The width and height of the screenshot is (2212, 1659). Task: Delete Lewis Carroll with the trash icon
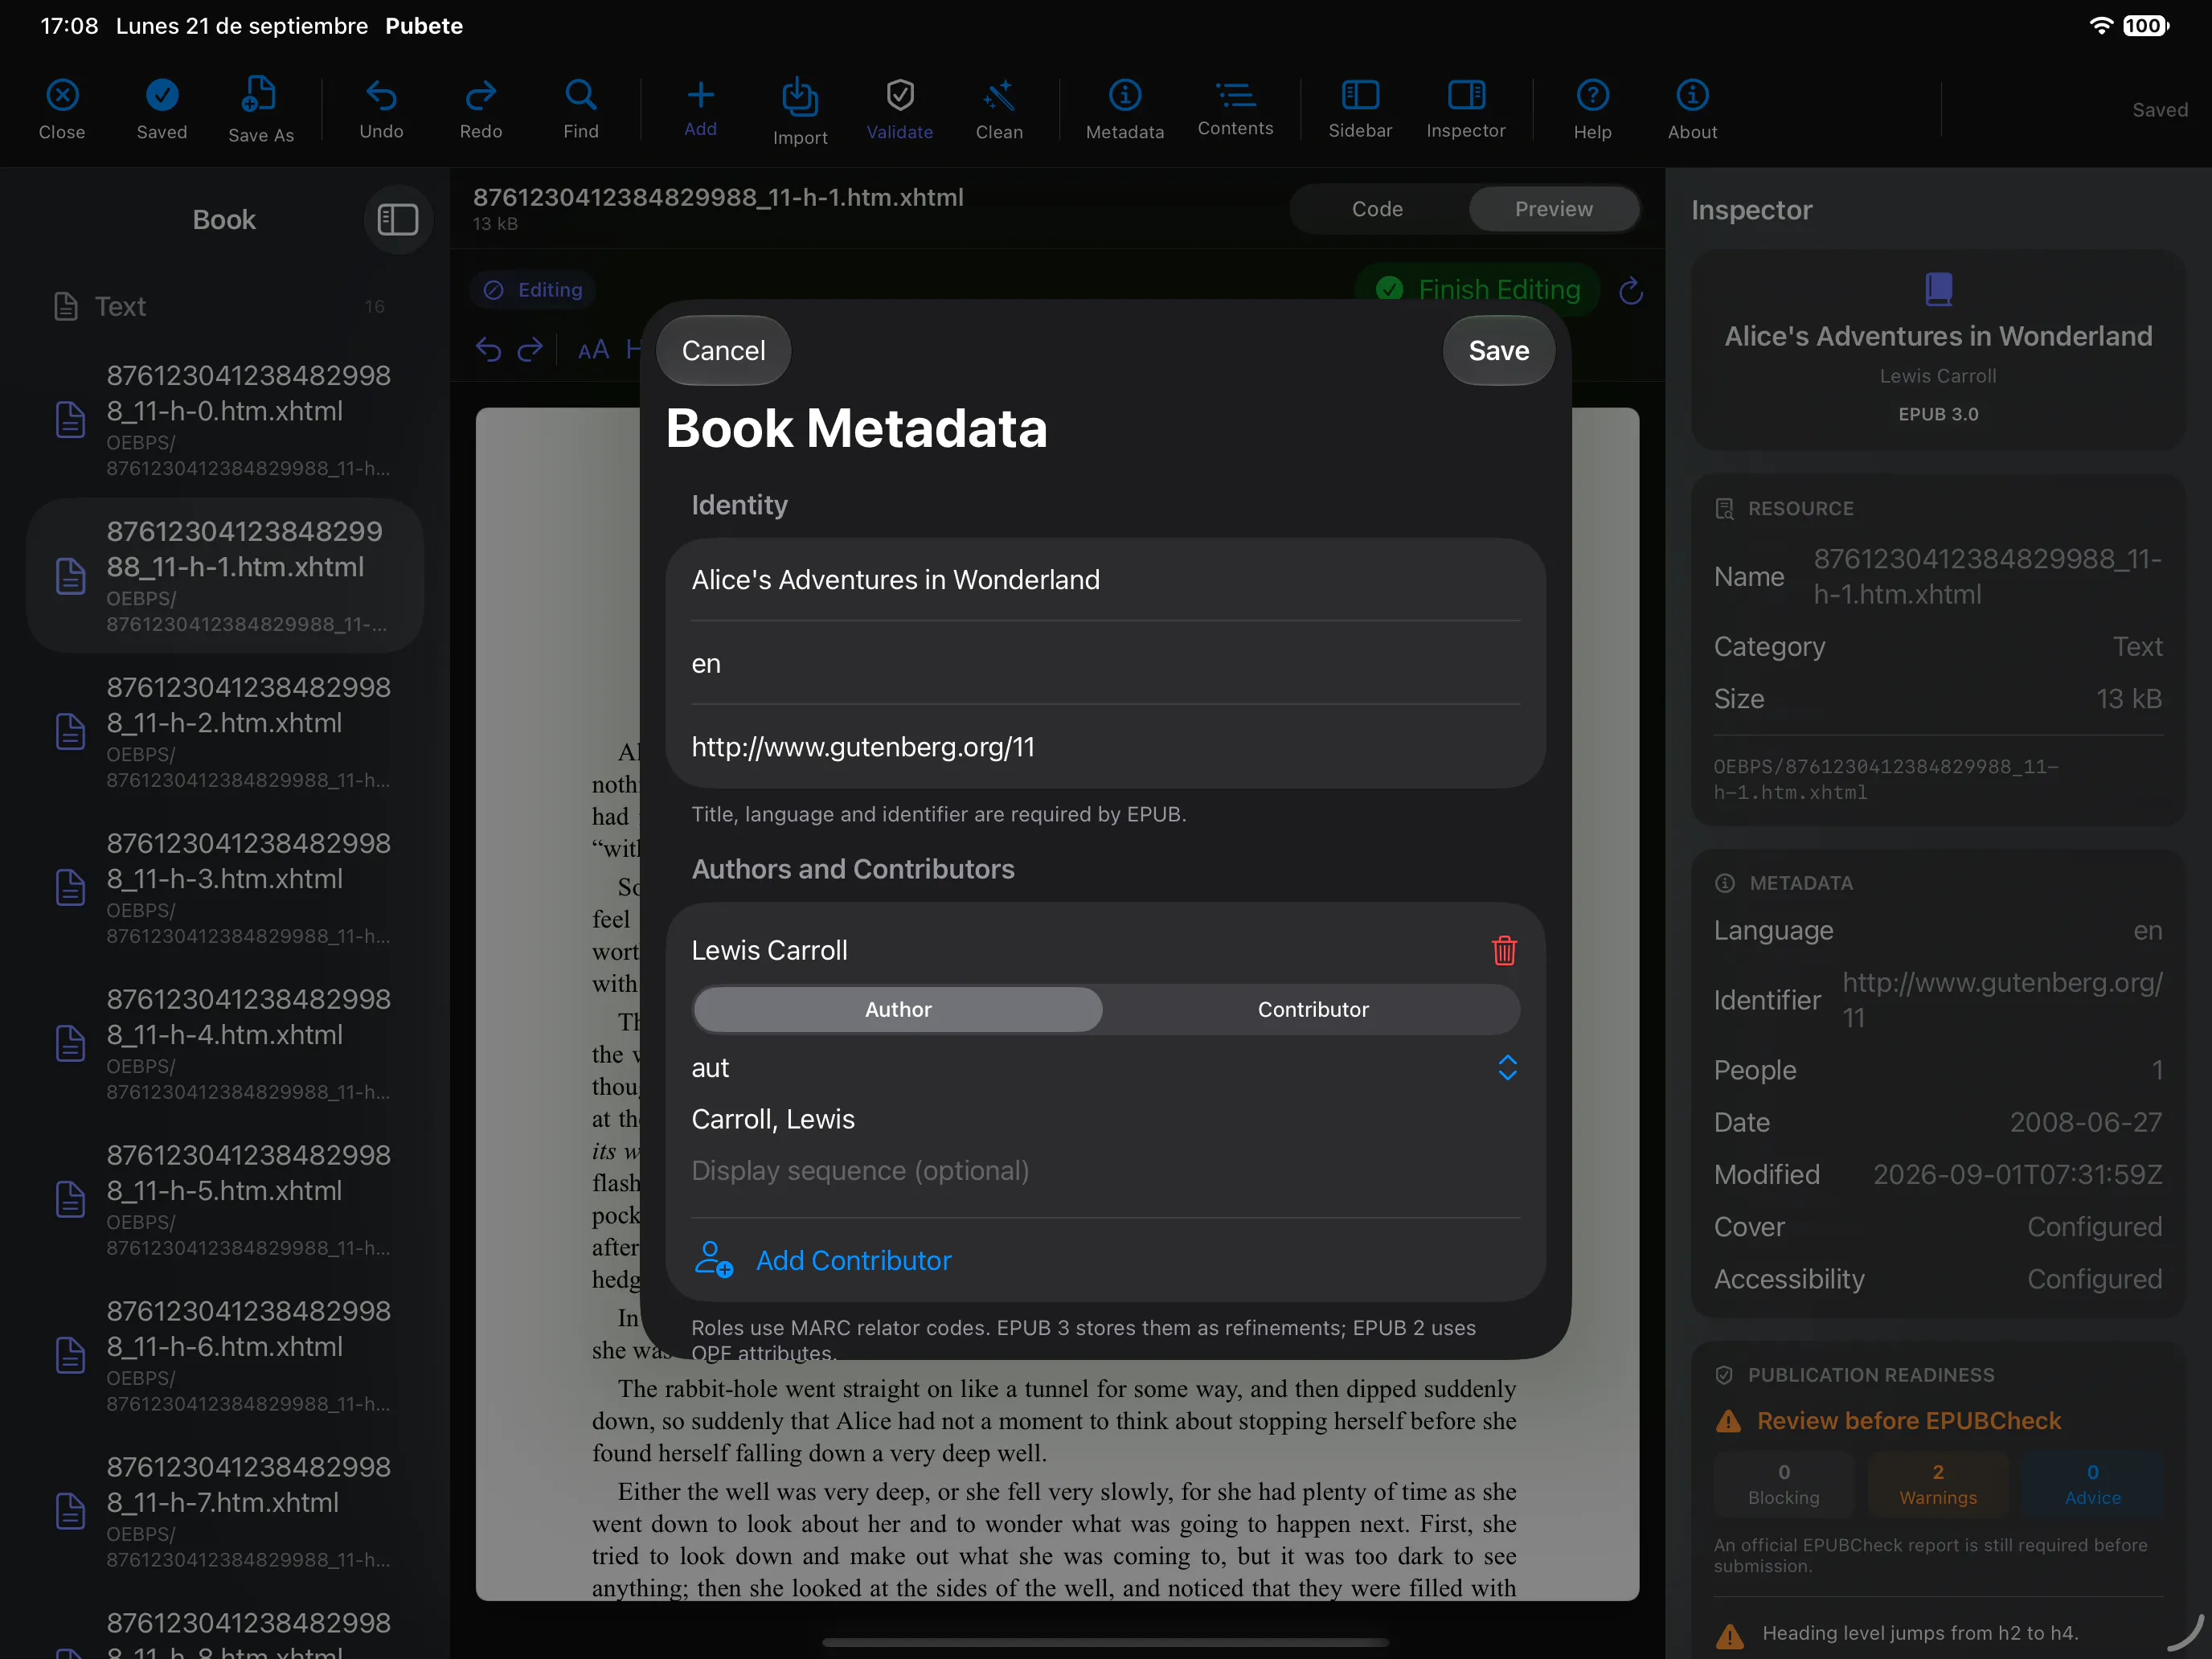tap(1504, 950)
